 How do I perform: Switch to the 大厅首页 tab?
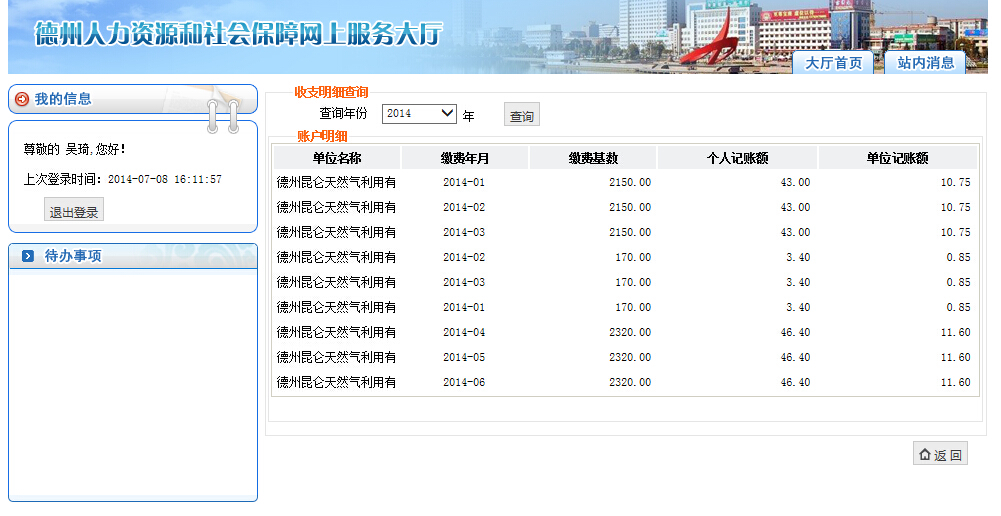coord(834,63)
